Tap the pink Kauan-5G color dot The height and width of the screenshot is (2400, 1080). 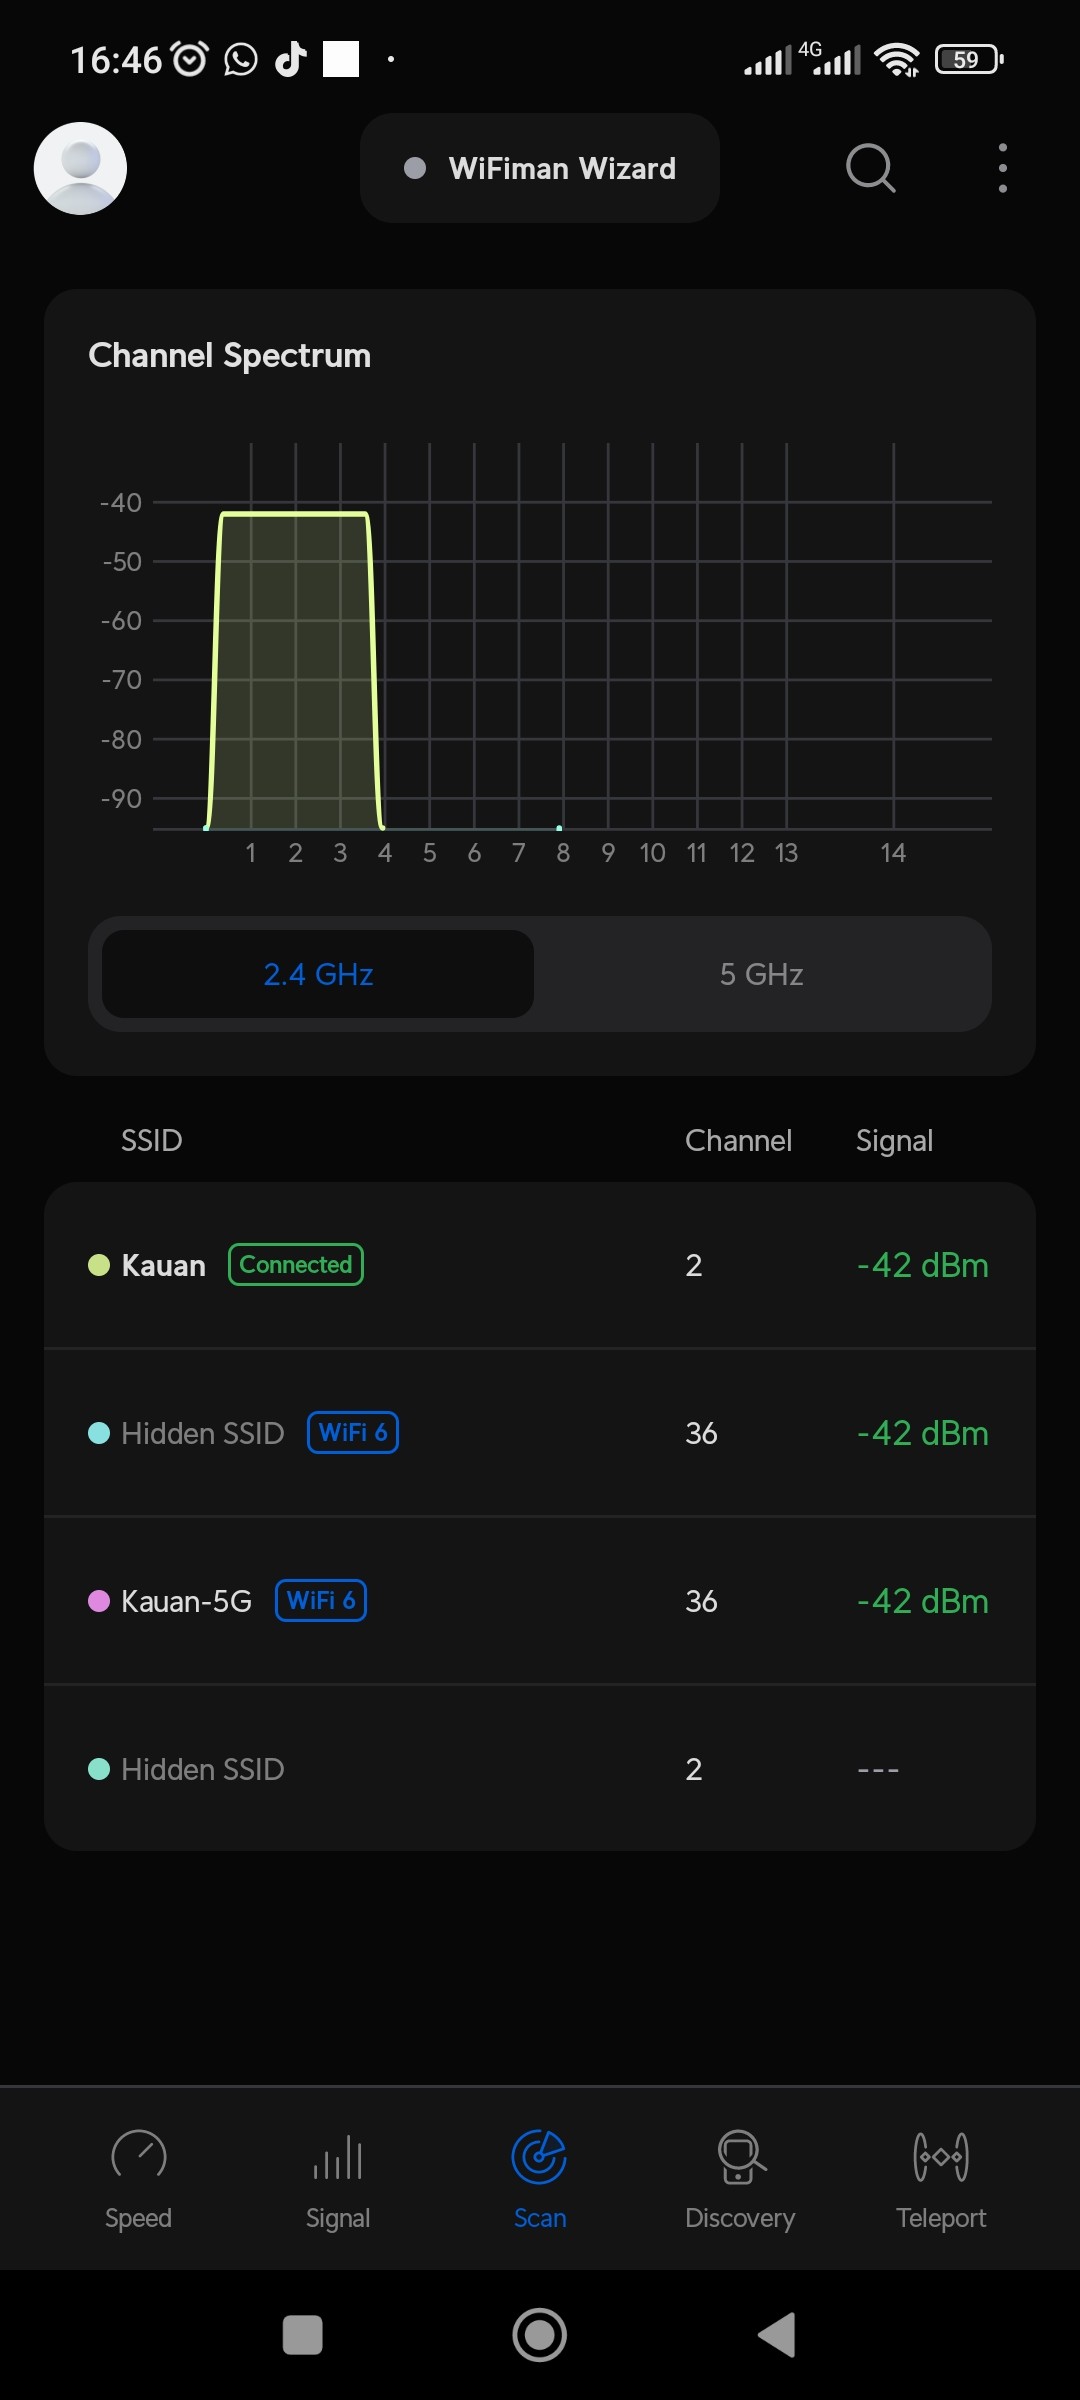(99, 1601)
